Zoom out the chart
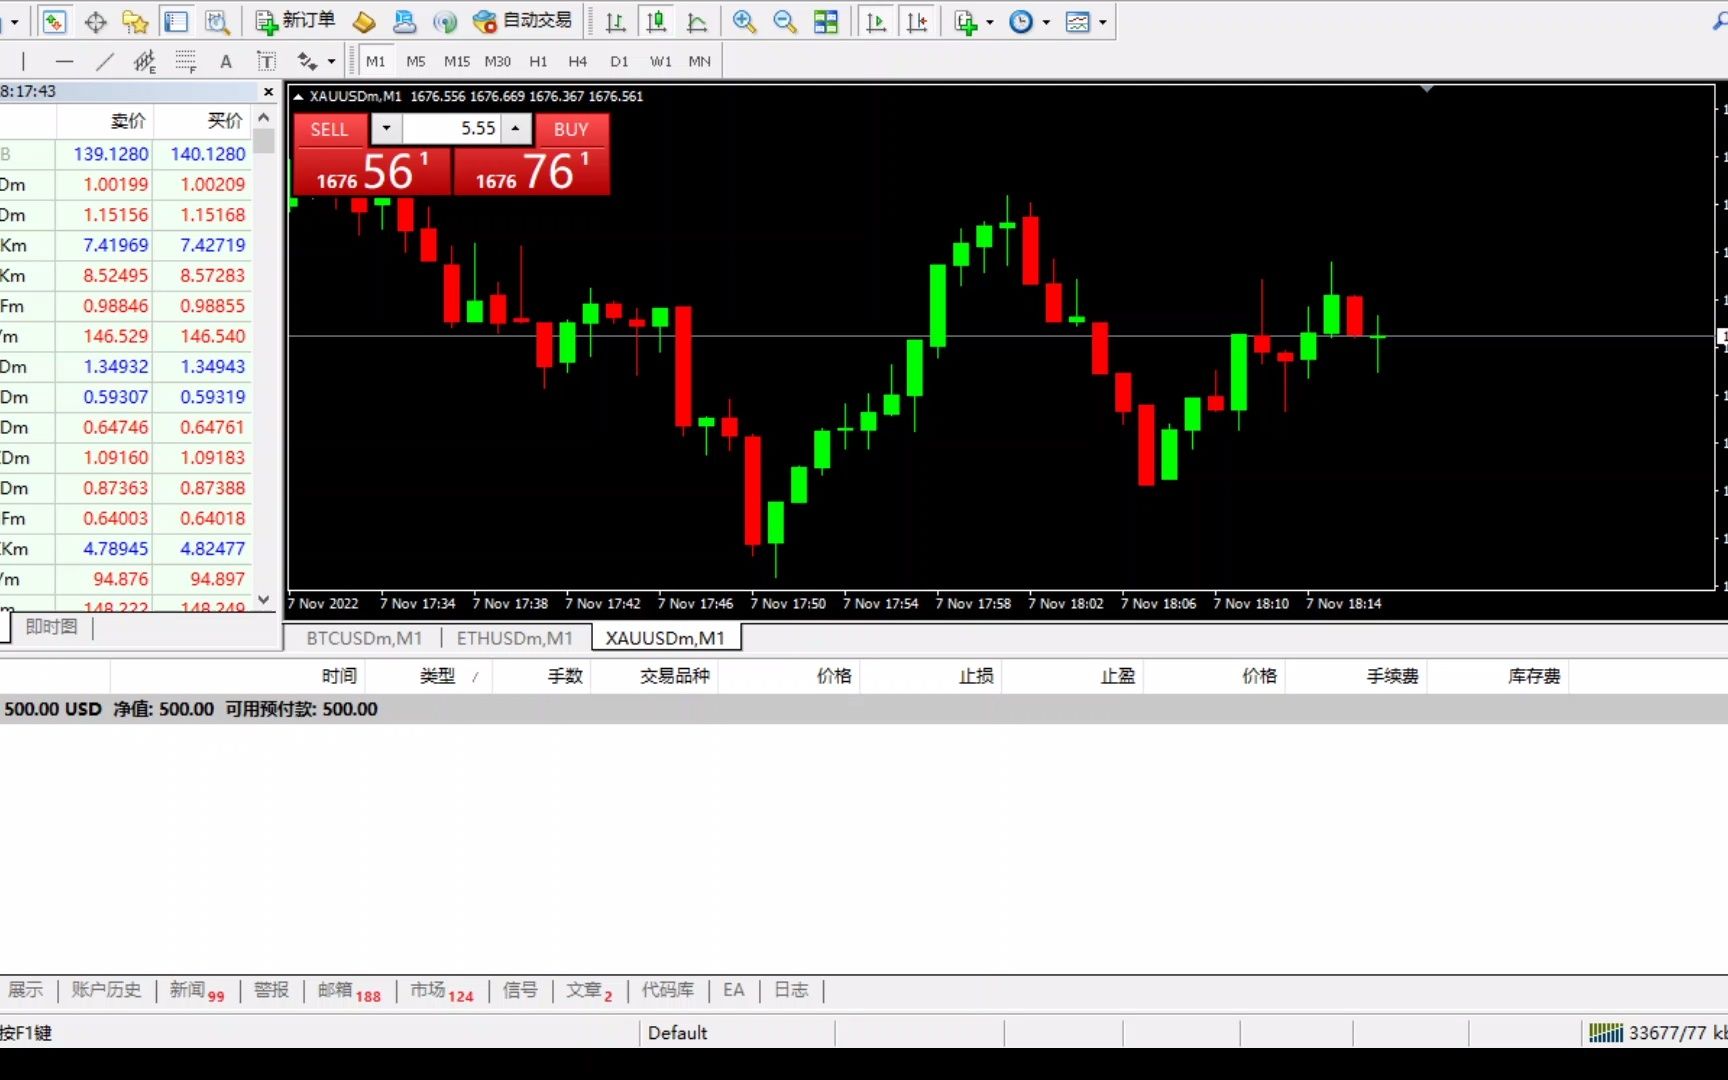Screen dimensions: 1728x1080 click(x=785, y=21)
